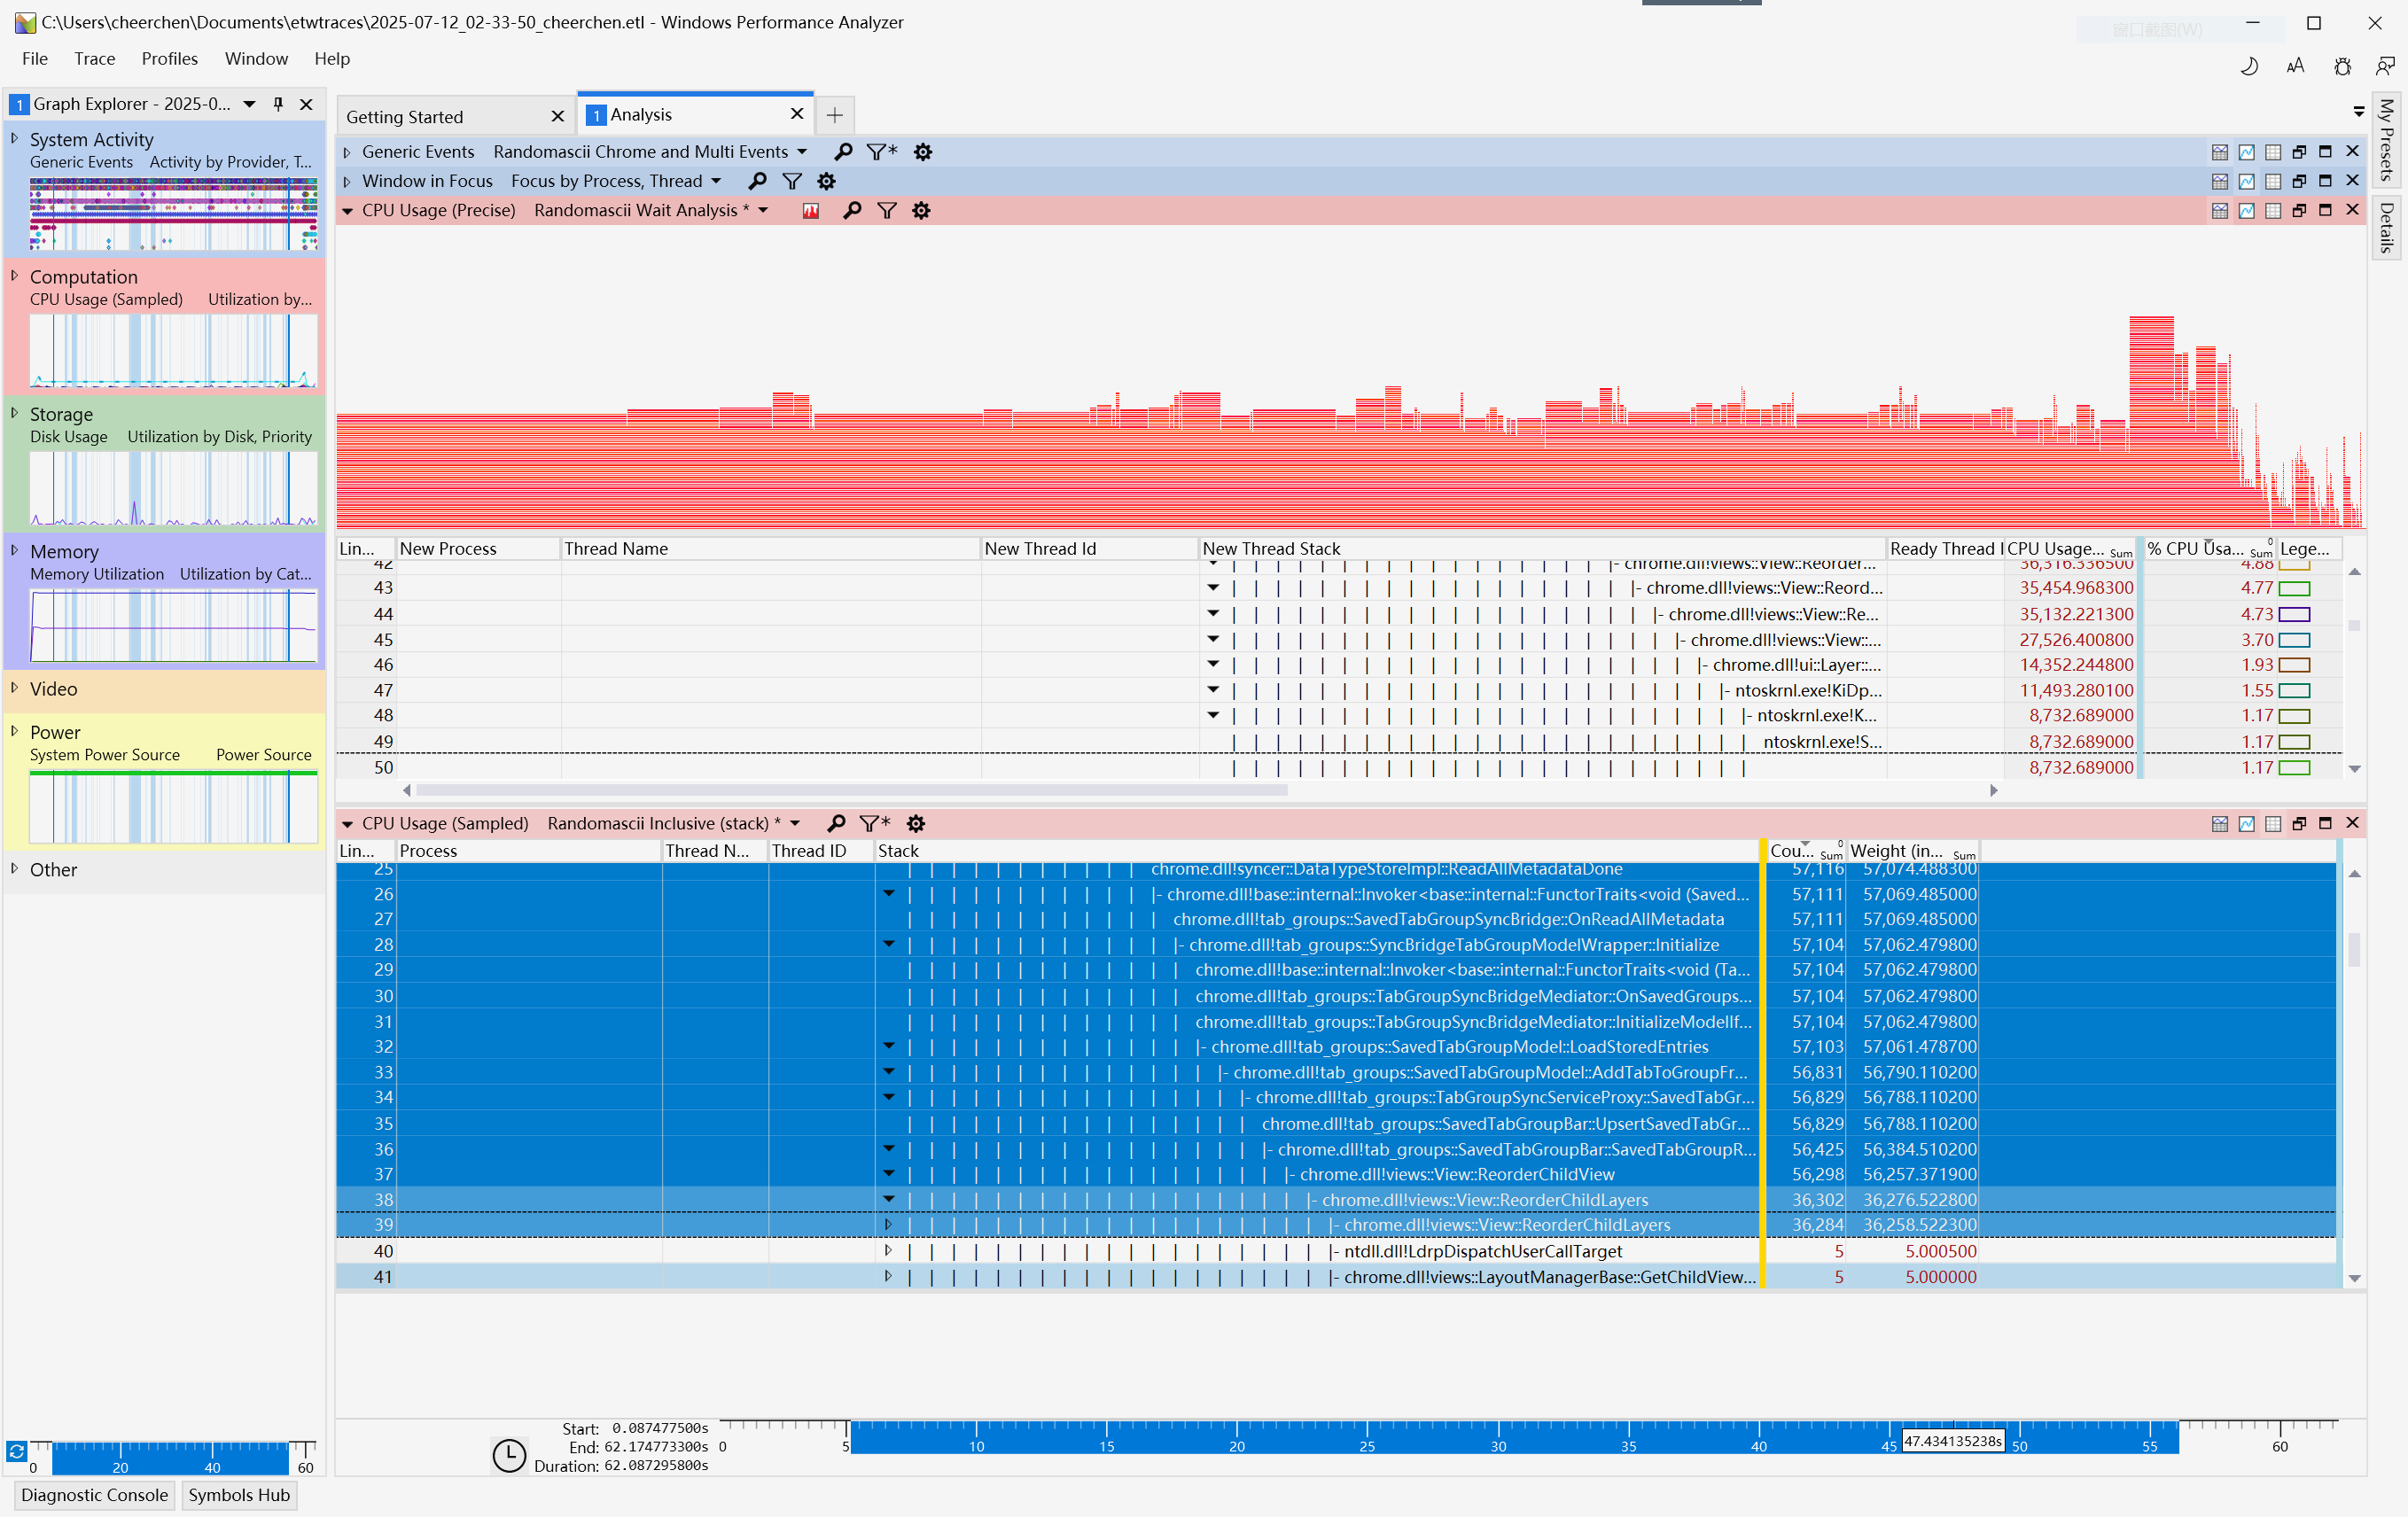Close the Graph Explorer panel
The width and height of the screenshot is (2408, 1517).
[306, 104]
